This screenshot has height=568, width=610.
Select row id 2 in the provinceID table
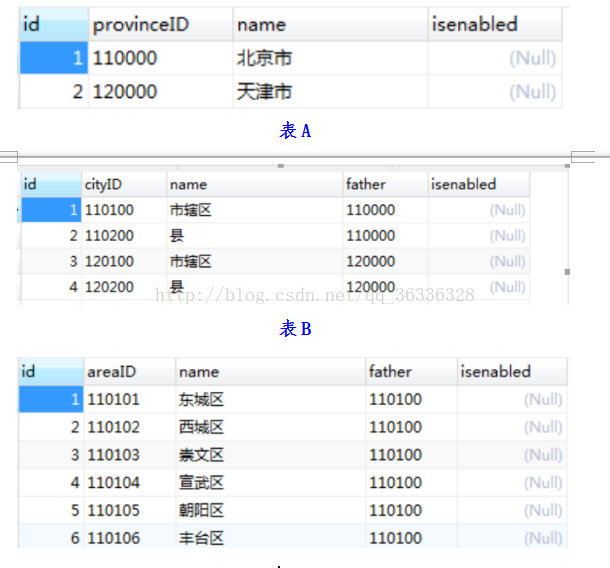(54, 92)
